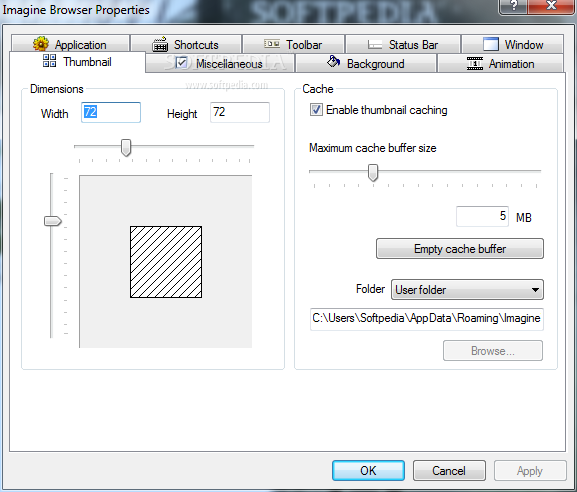Switch to the Shortcuts tab
This screenshot has height=492, width=577.
186,44
